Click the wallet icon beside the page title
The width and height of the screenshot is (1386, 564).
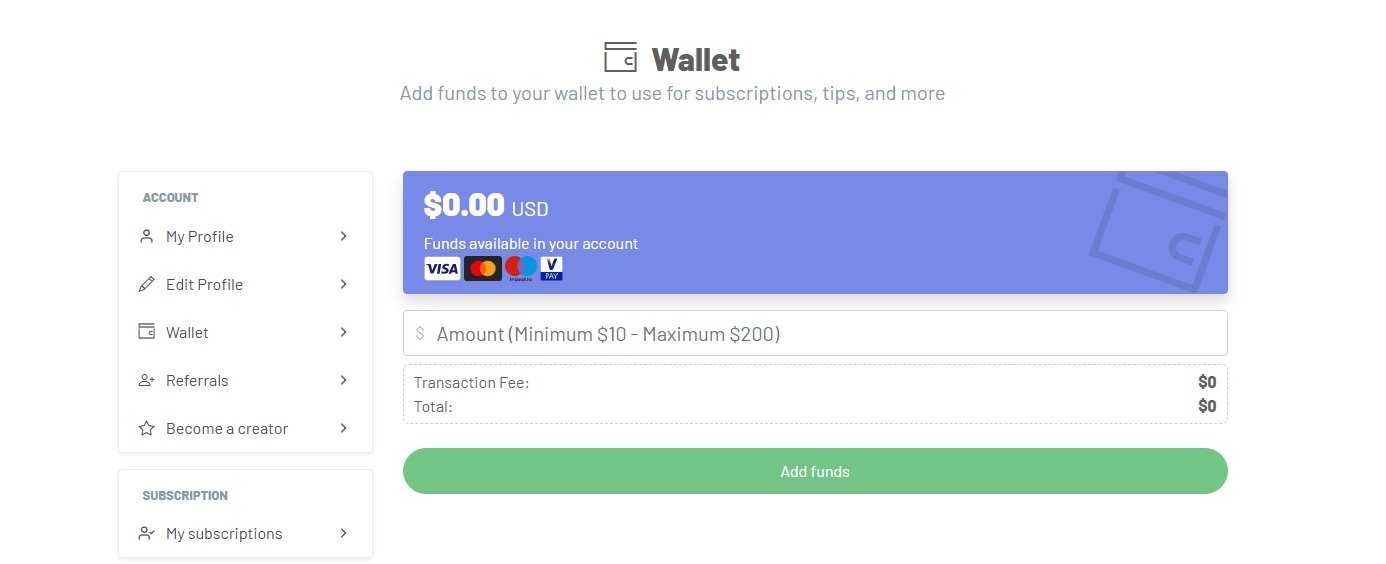[620, 57]
